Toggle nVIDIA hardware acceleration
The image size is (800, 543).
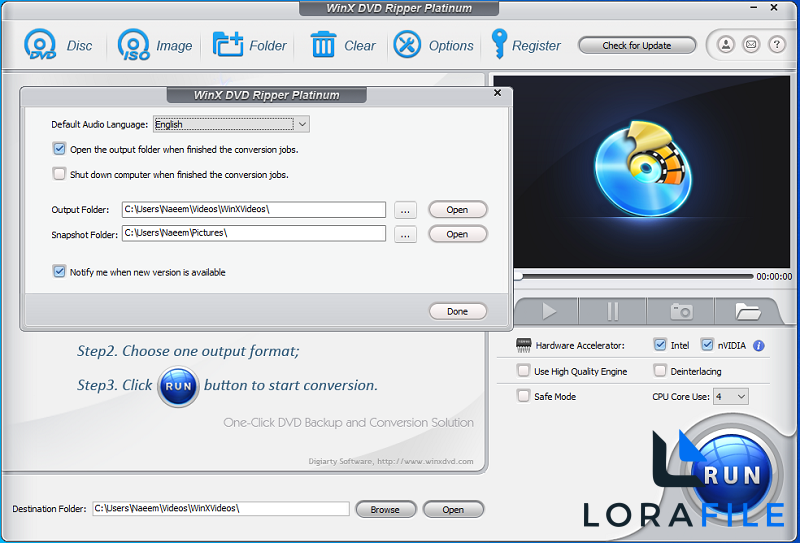[x=707, y=345]
